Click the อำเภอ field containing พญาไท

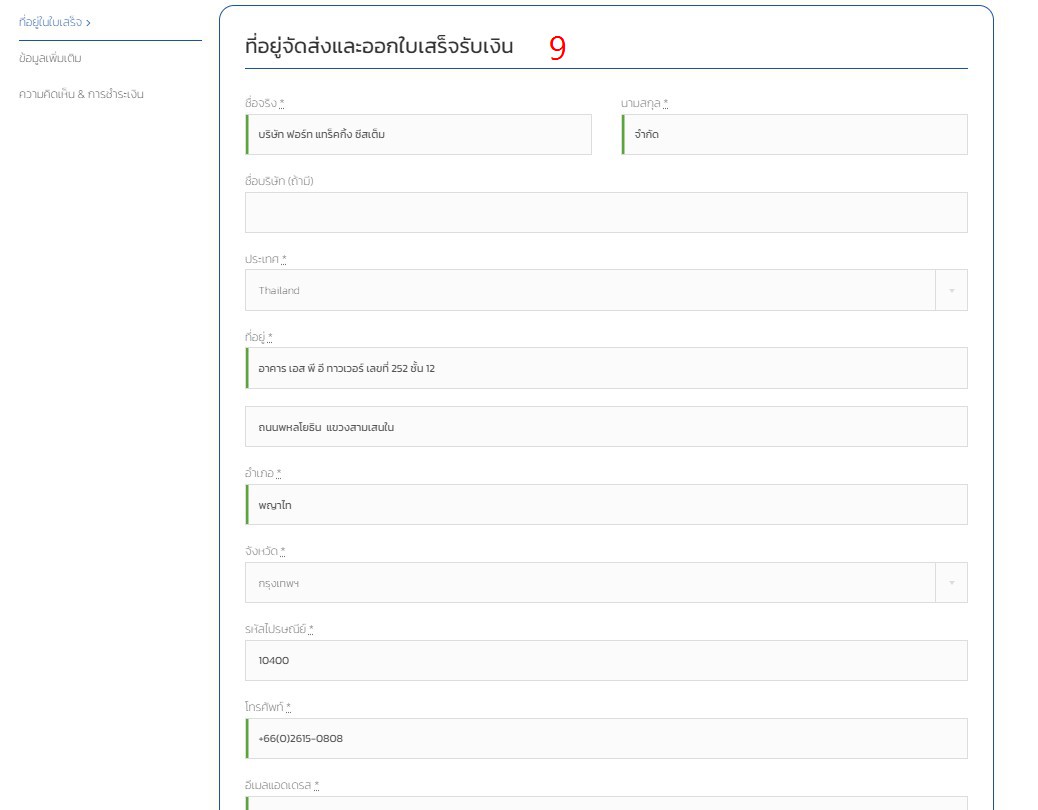[606, 505]
